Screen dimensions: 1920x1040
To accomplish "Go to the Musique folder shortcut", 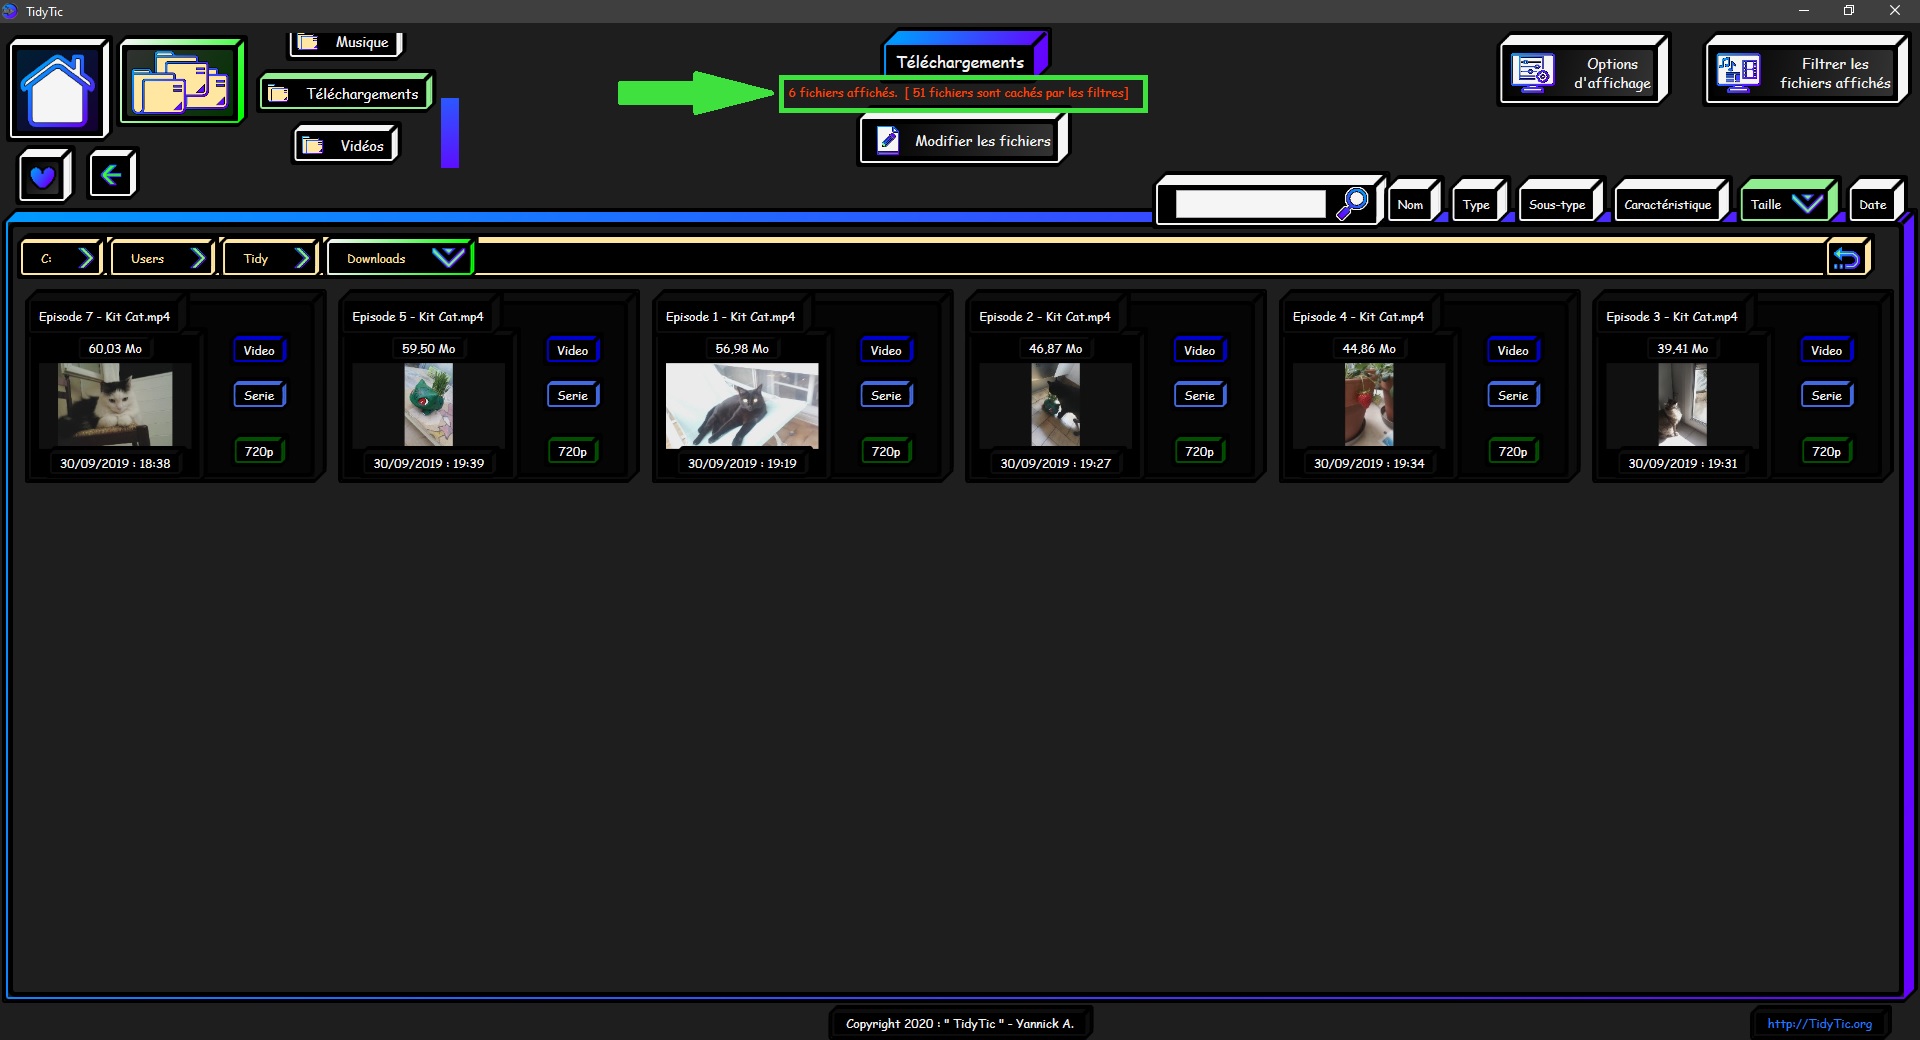I will tap(346, 43).
